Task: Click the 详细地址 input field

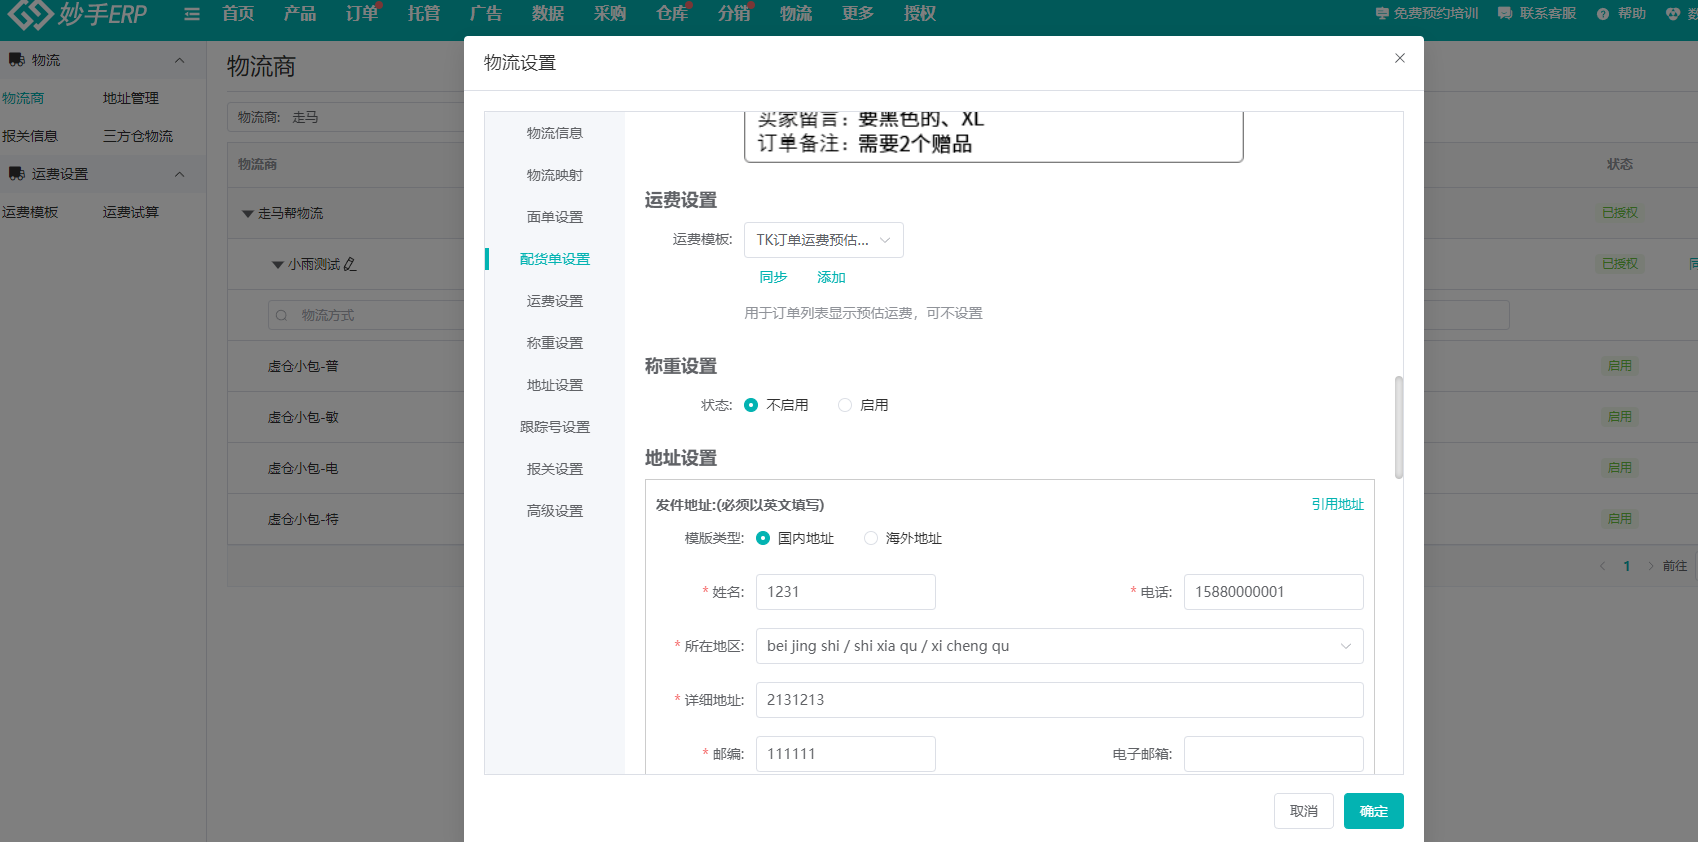Action: click(1059, 700)
